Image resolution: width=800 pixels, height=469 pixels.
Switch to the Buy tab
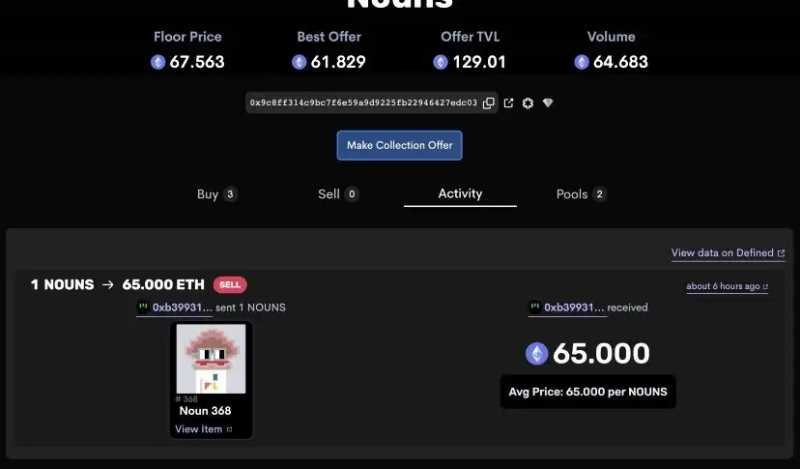point(208,194)
